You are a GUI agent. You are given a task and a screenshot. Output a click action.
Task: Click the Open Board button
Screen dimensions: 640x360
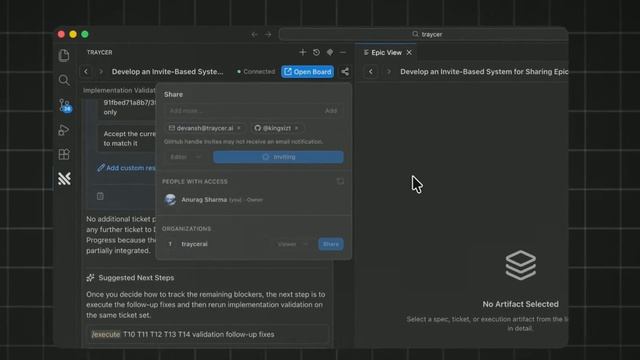click(307, 72)
